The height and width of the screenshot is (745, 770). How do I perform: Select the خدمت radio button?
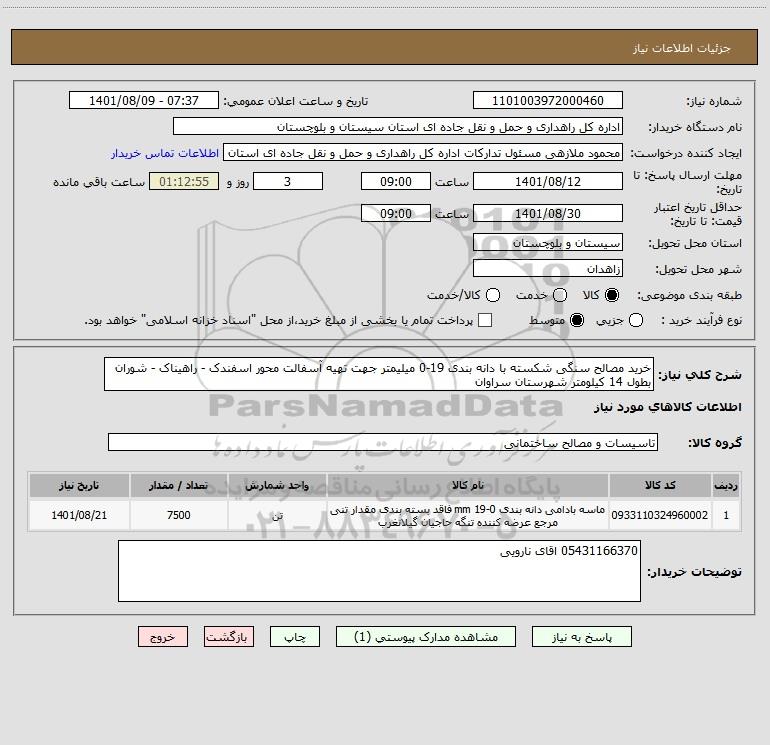560,295
